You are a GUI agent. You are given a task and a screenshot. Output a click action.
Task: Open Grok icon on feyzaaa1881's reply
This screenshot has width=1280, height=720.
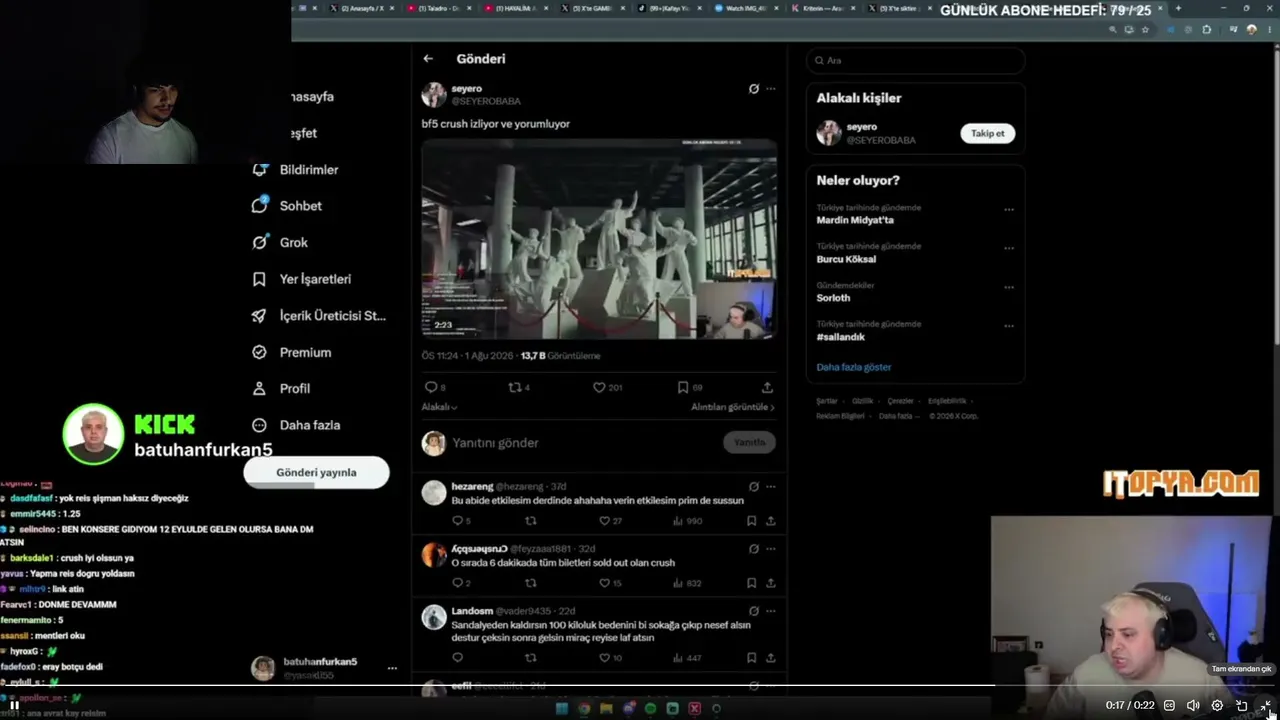(x=754, y=548)
